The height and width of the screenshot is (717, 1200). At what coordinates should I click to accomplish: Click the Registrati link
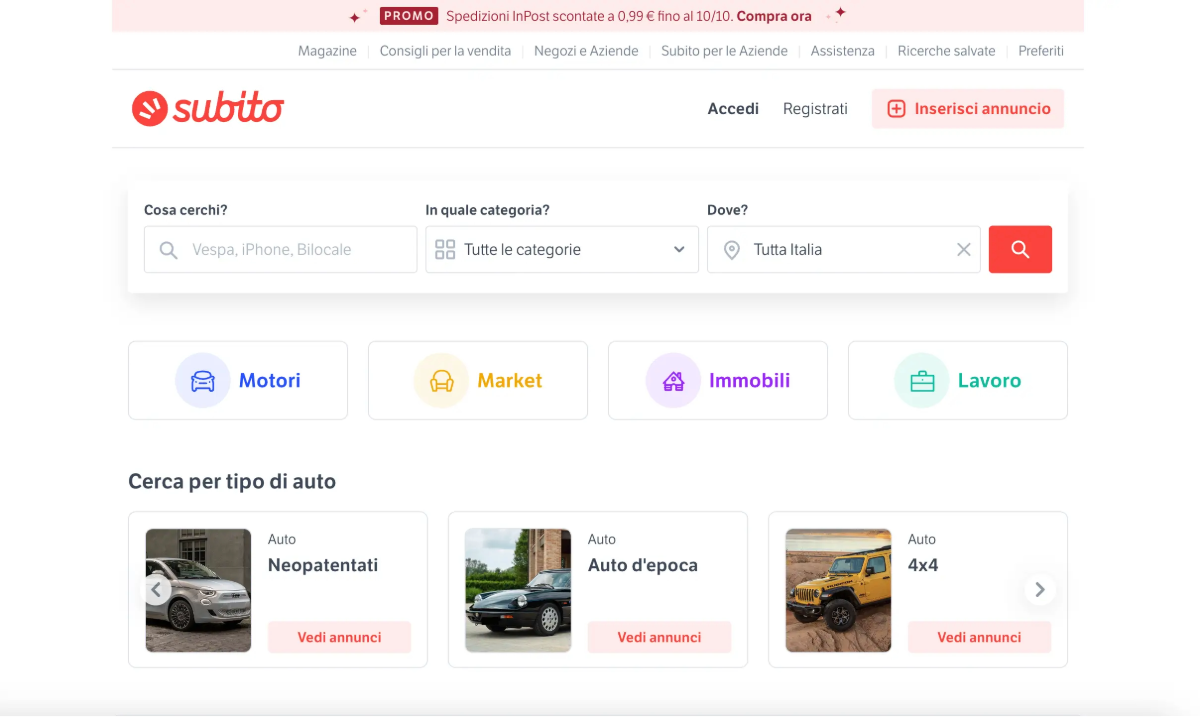pyautogui.click(x=815, y=109)
